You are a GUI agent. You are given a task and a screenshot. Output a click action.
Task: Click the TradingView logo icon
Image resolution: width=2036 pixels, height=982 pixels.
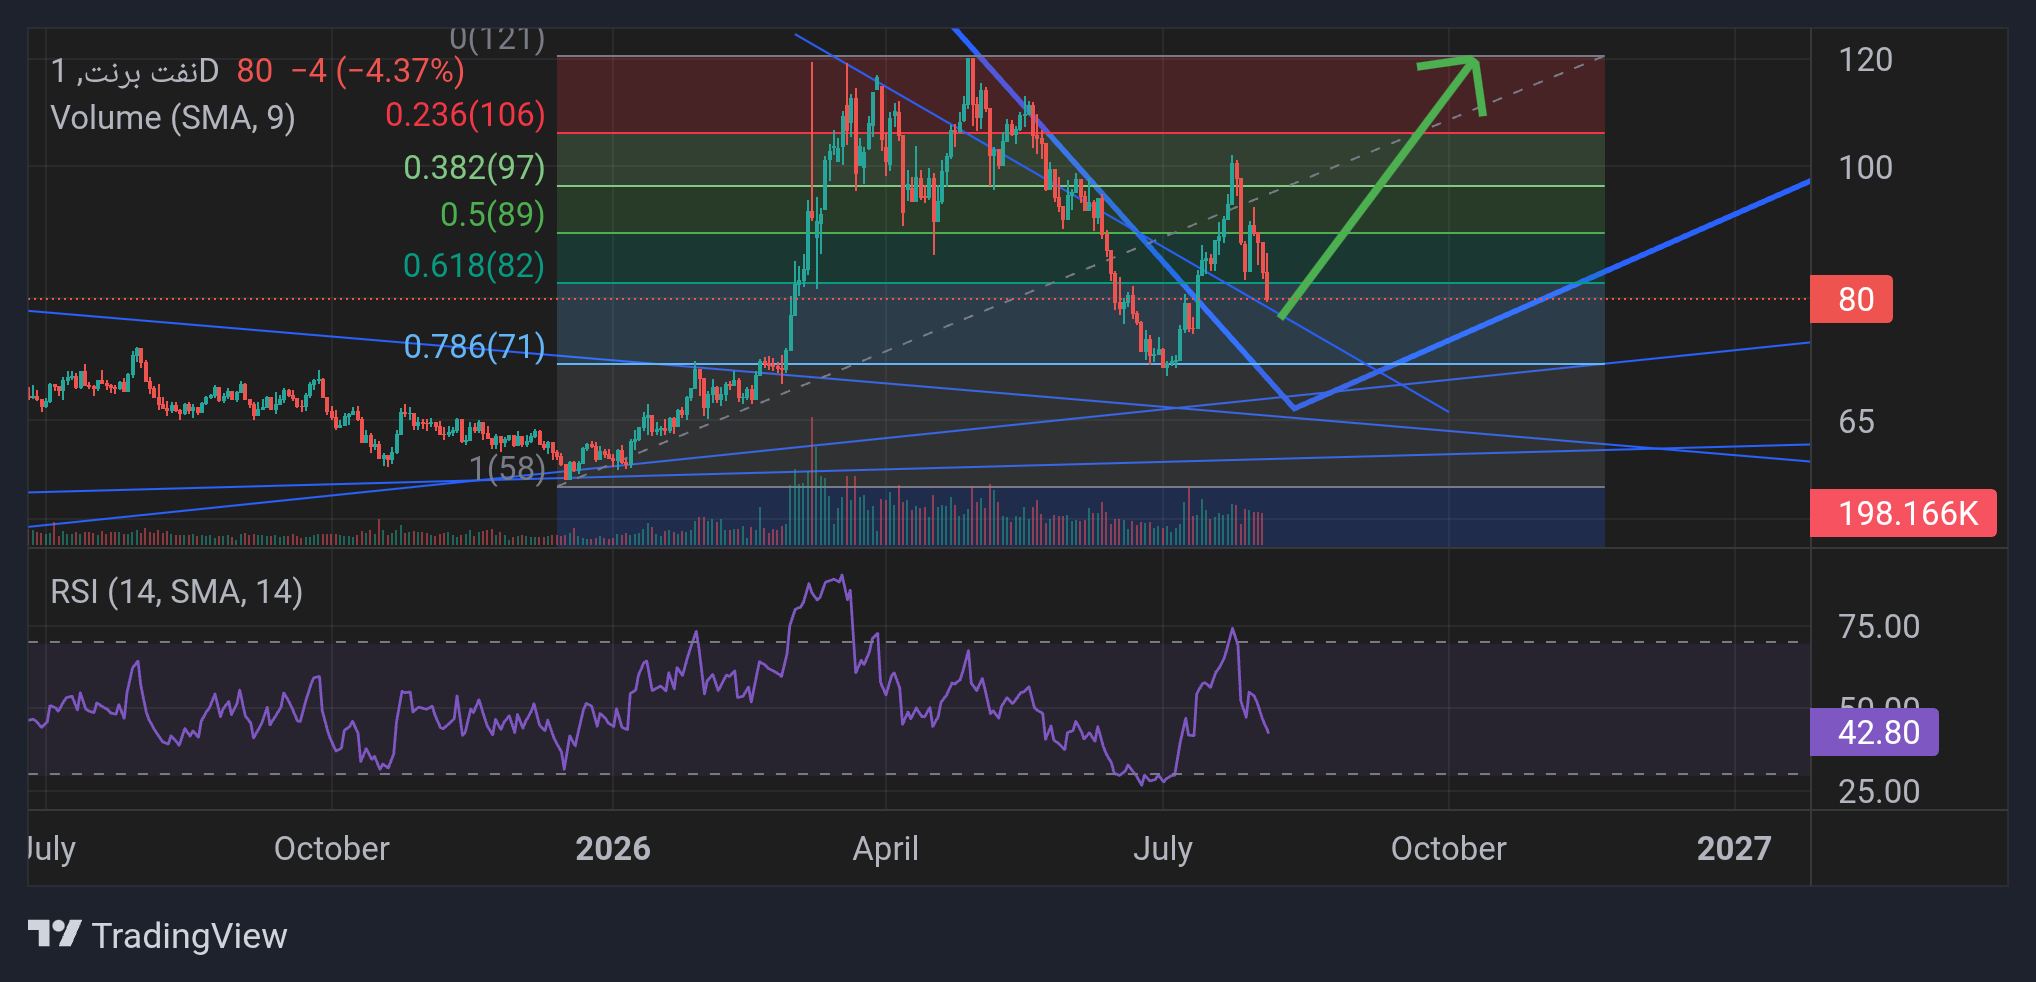point(54,934)
